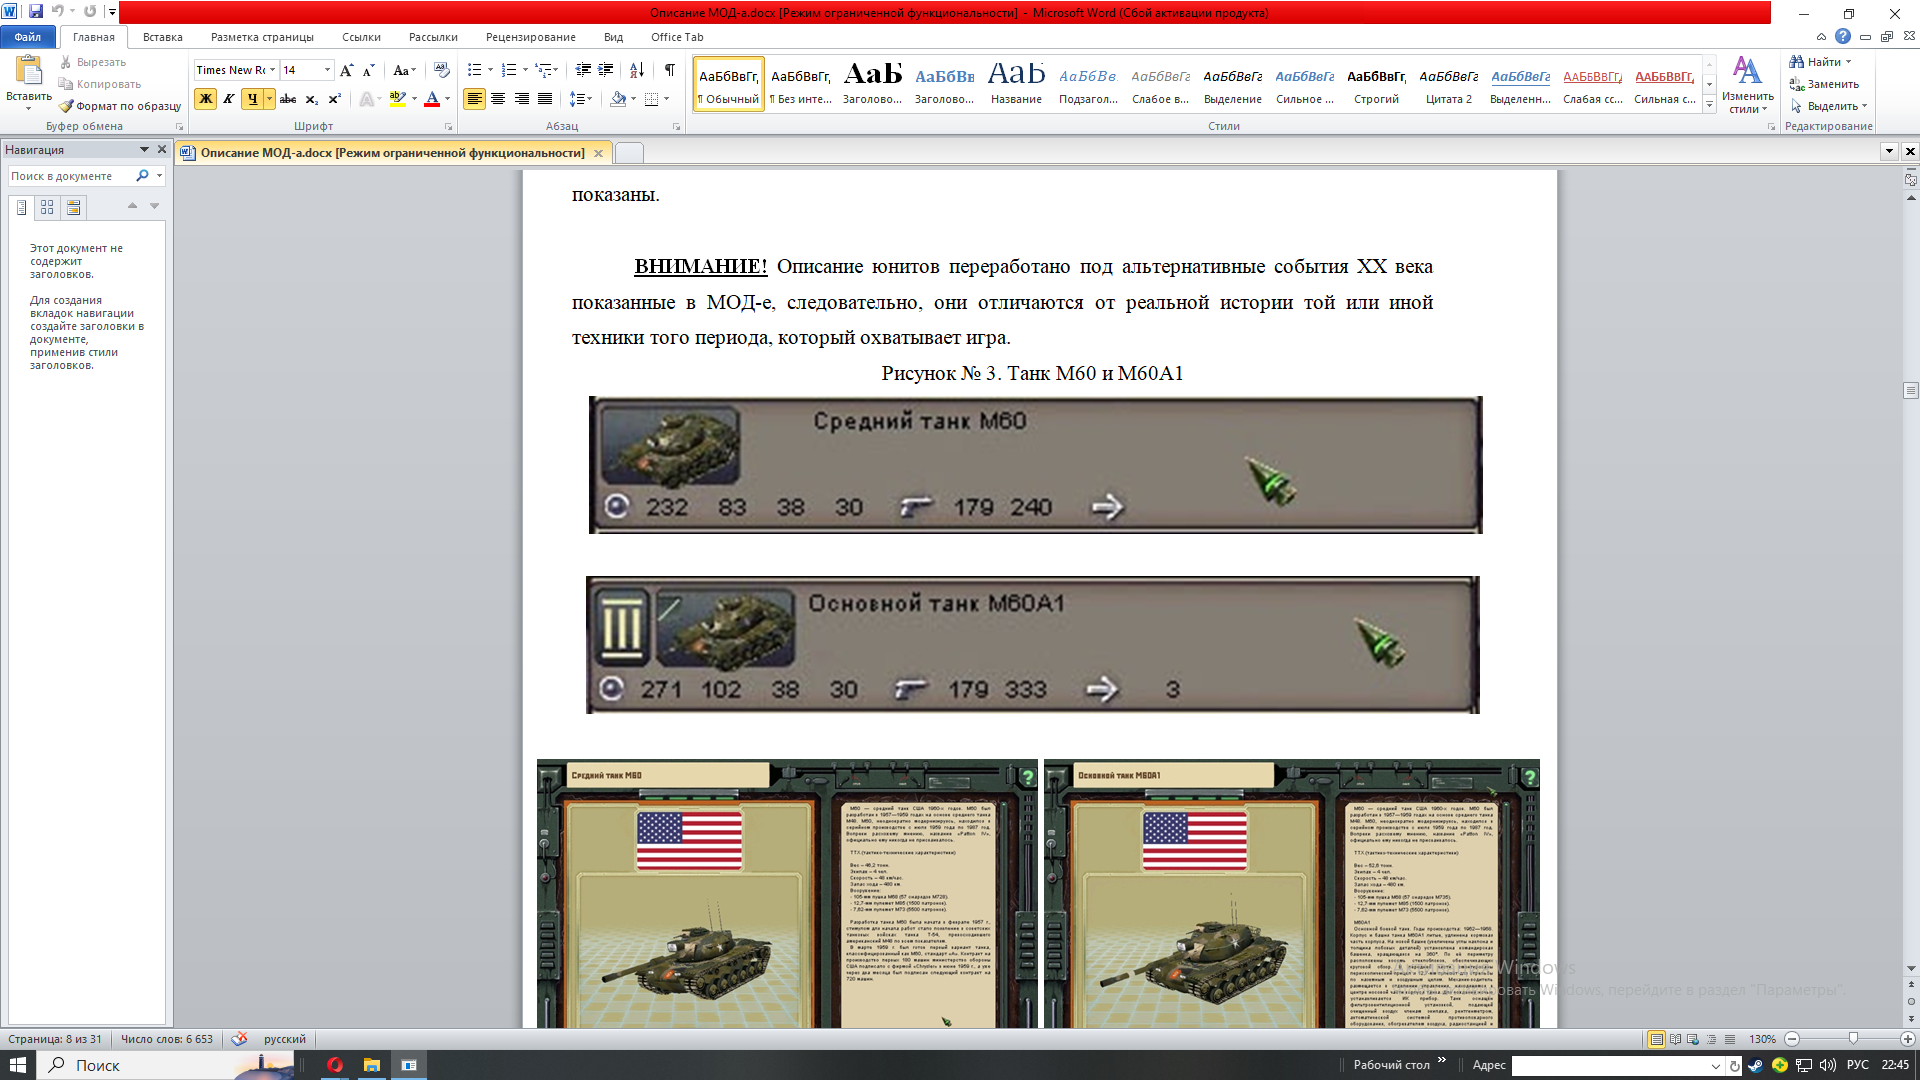Click the yellow text highlight color button

coord(397,99)
